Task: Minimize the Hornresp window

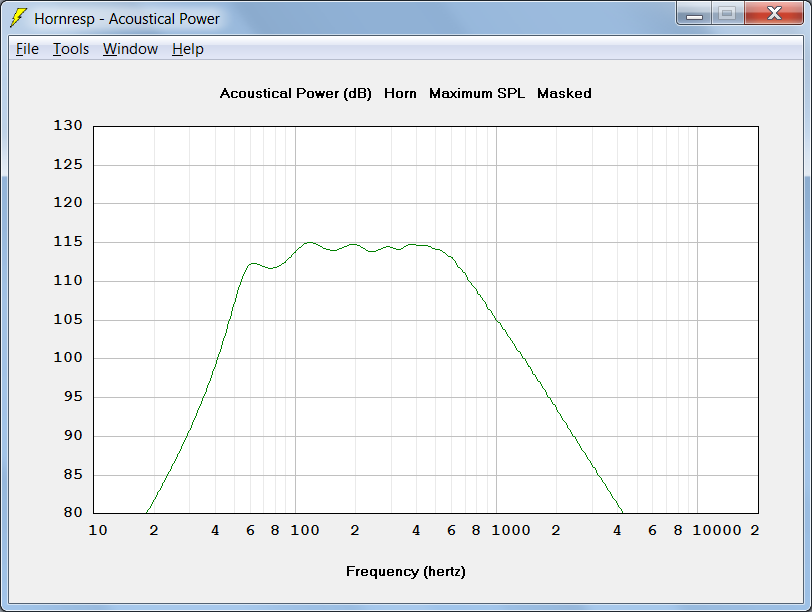Action: tap(694, 13)
